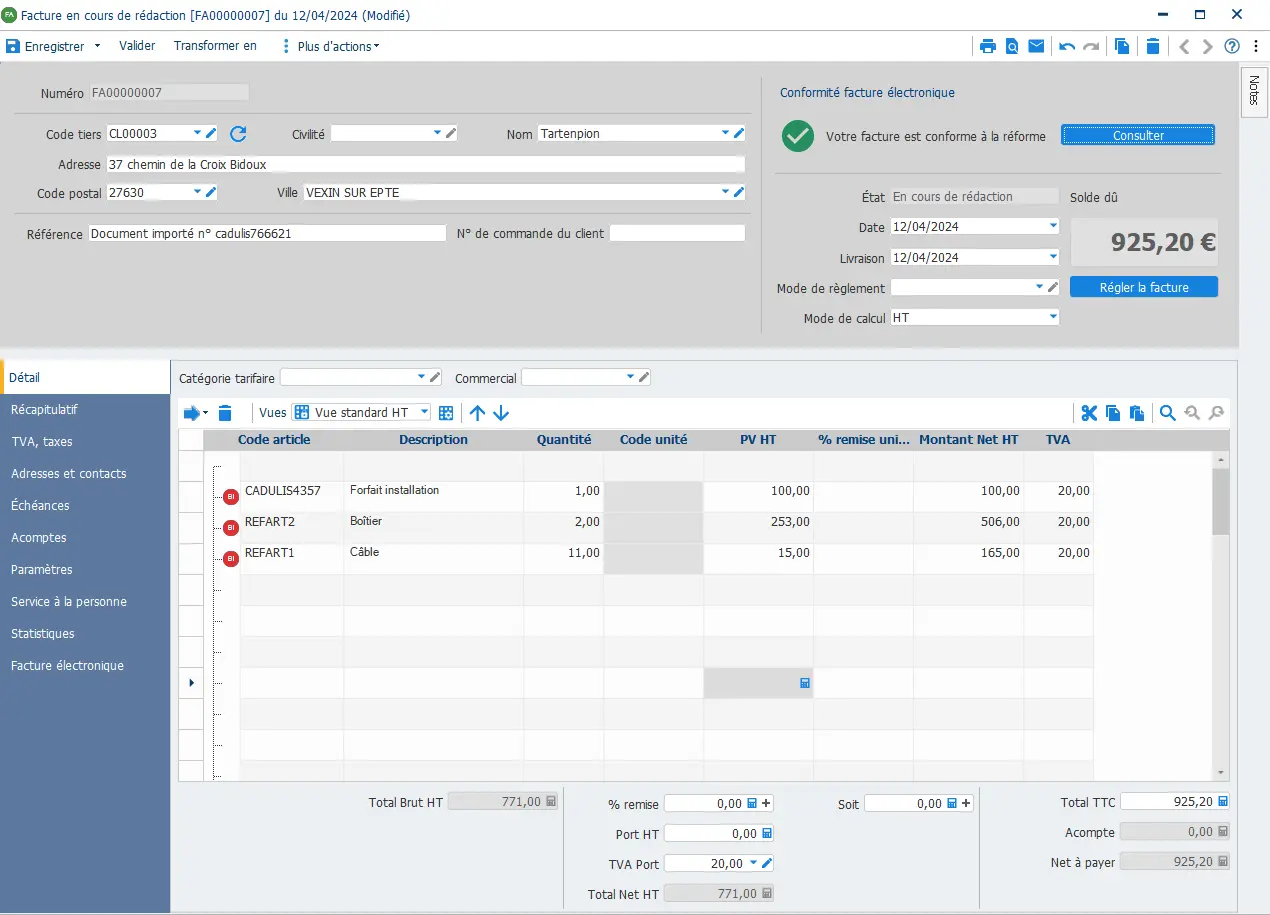Send invoice by email envelope icon
The image size is (1270, 915).
point(1036,46)
